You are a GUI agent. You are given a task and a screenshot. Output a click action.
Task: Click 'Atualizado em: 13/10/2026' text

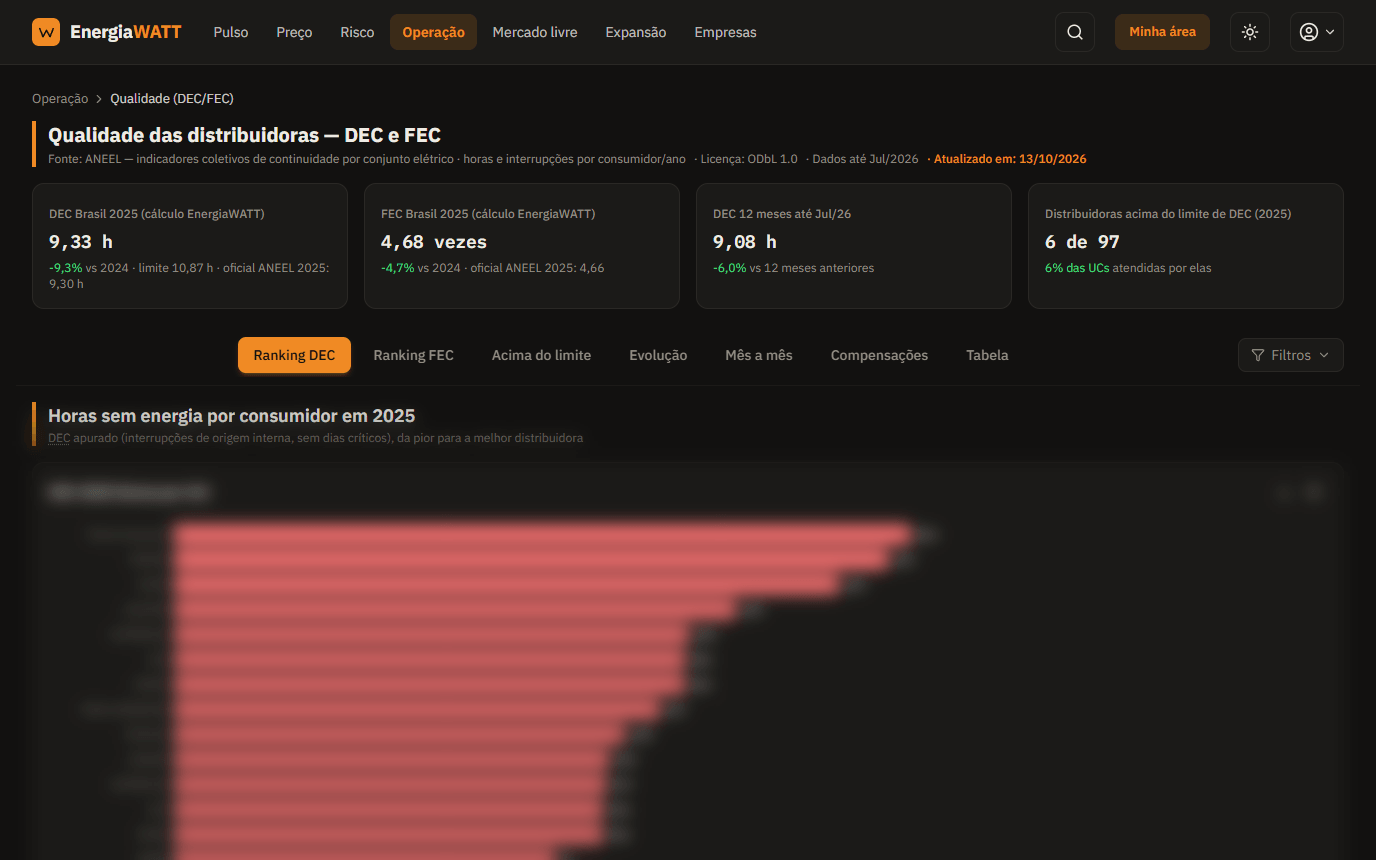1010,159
